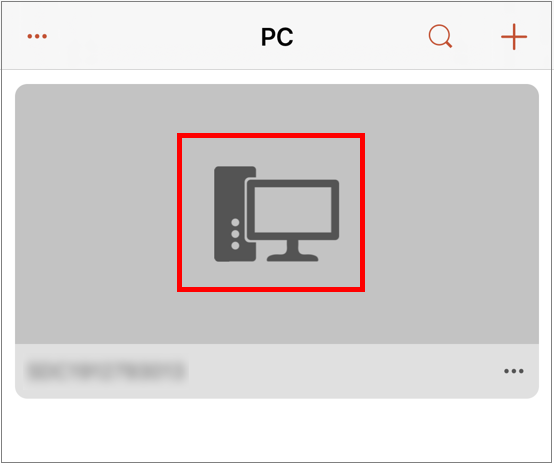Viewport: 554px width, 465px height.
Task: Click the light gray card footer bar
Action: (x=277, y=371)
